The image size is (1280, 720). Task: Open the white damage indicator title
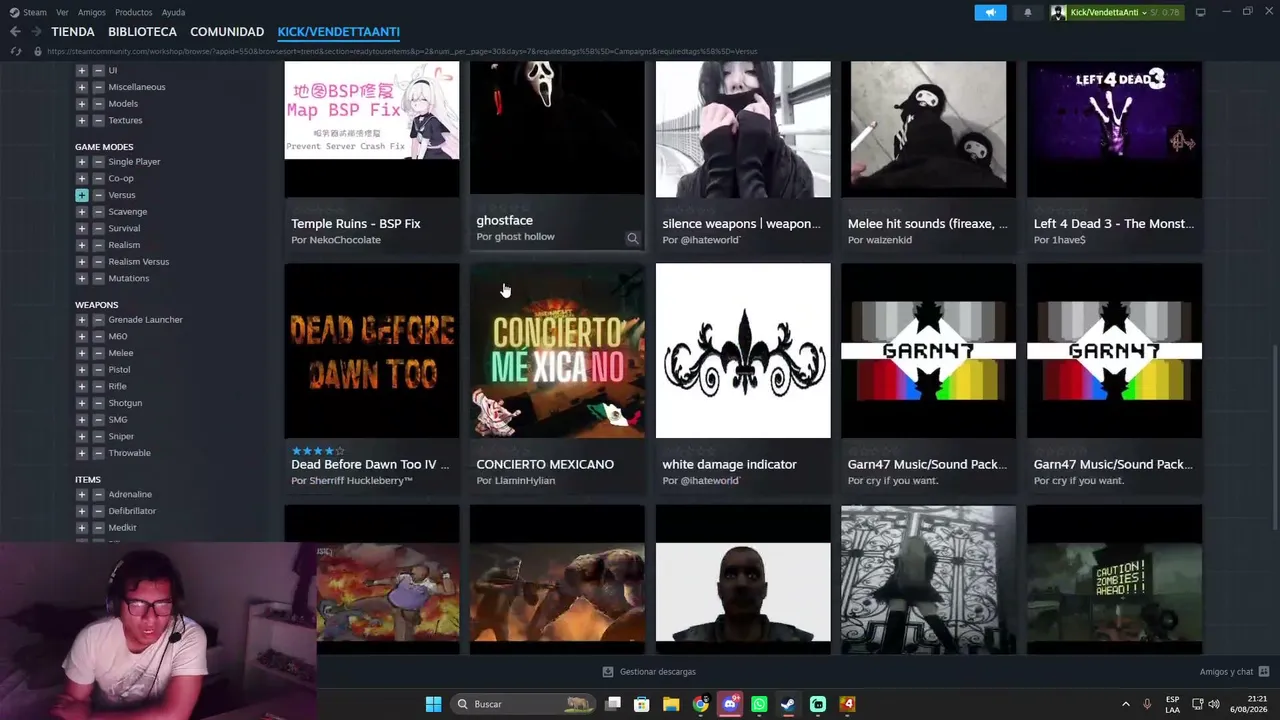coord(729,464)
